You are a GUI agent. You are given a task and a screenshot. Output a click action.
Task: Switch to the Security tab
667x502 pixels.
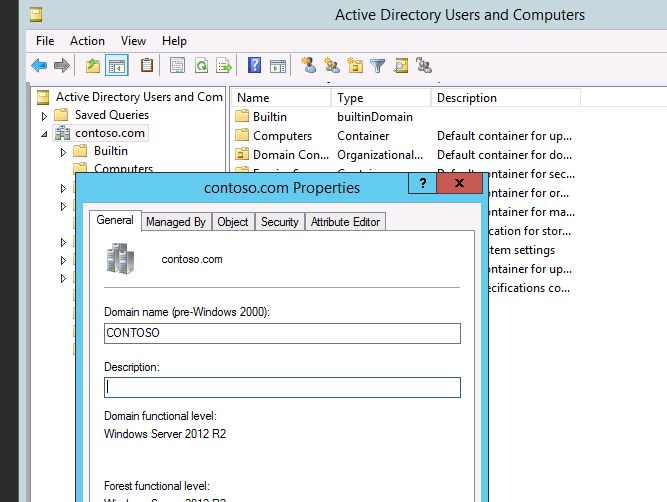pos(279,222)
